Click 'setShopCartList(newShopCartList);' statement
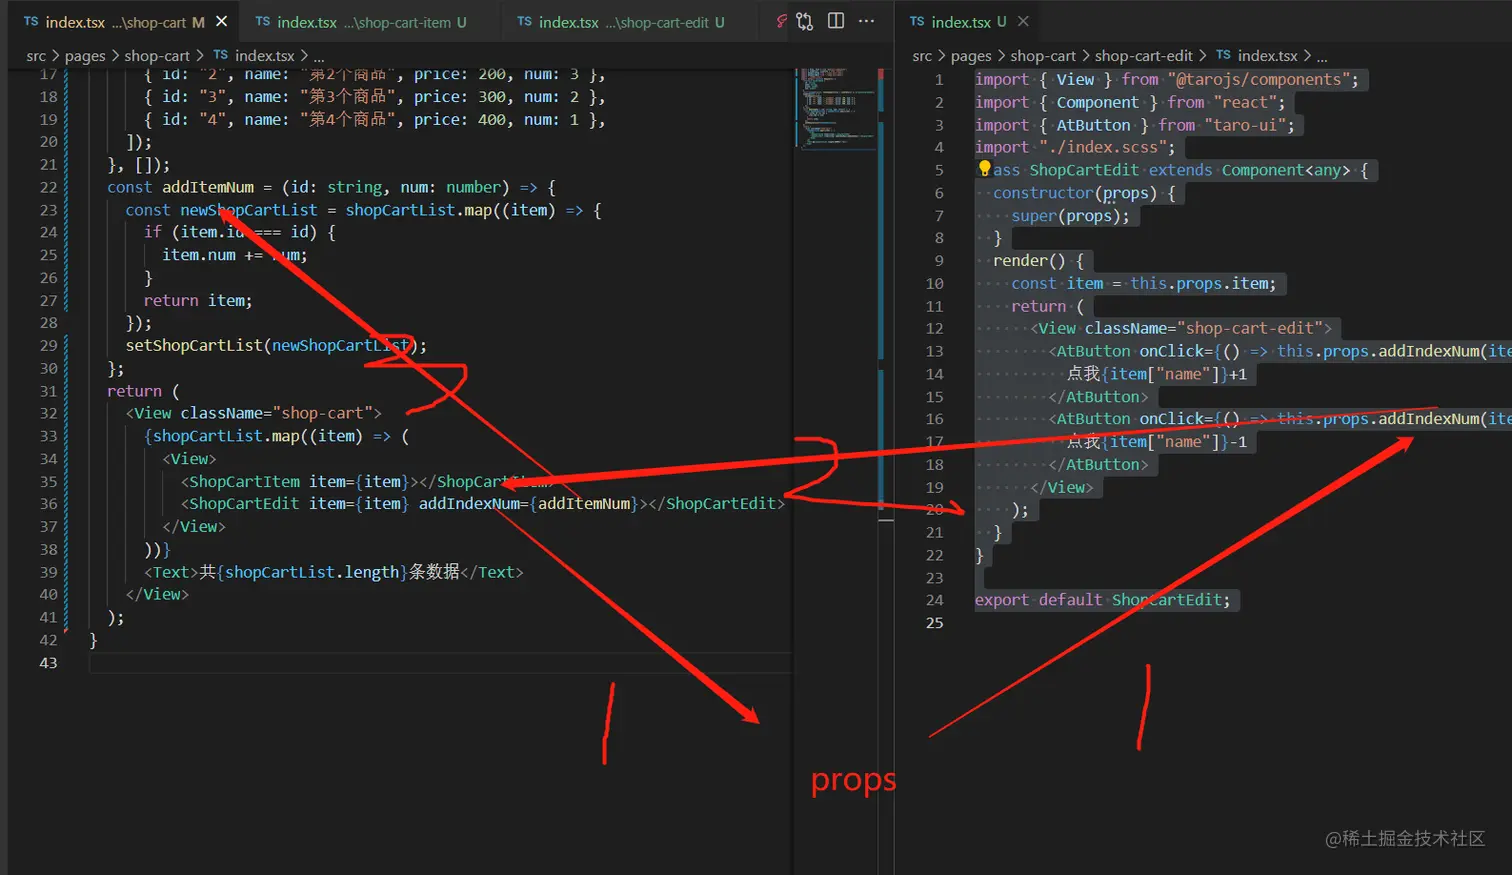 click(276, 346)
